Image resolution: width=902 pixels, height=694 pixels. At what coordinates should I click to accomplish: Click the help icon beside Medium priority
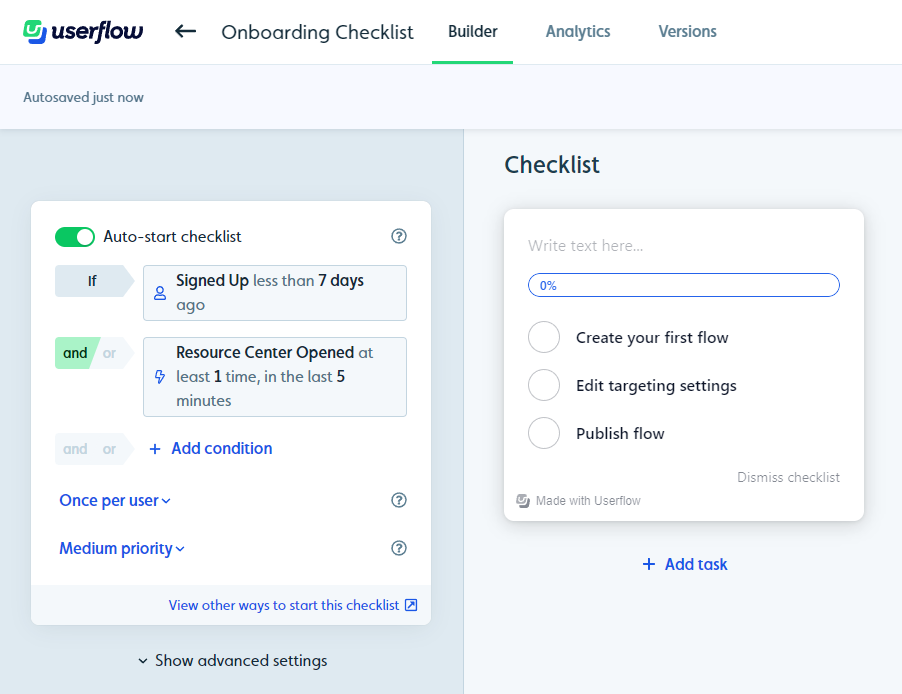coord(399,548)
